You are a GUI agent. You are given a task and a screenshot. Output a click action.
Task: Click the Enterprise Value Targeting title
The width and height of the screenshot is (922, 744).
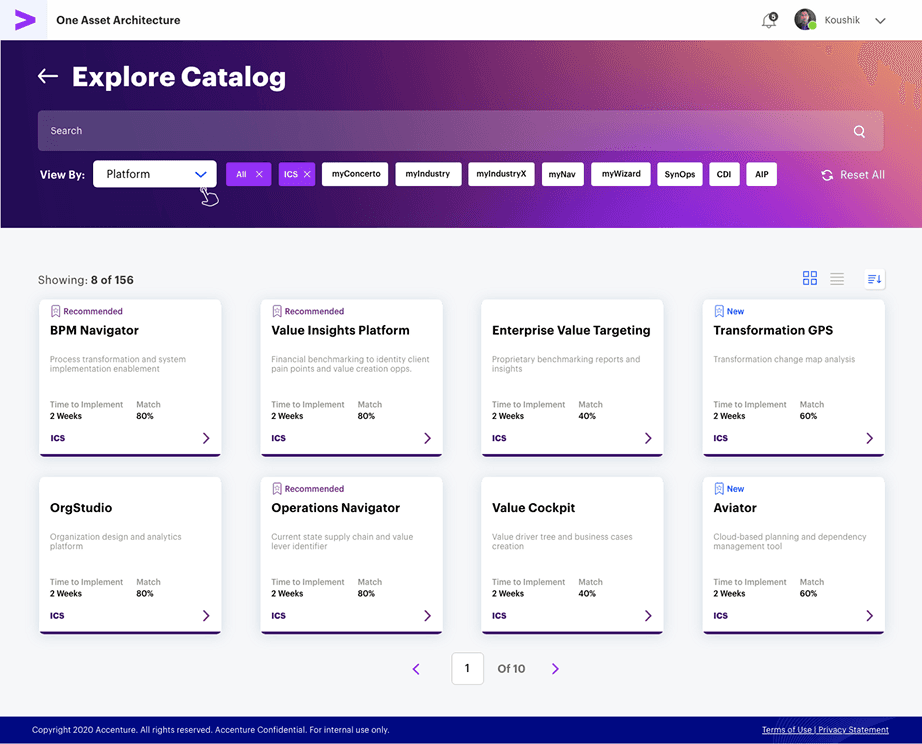point(571,331)
